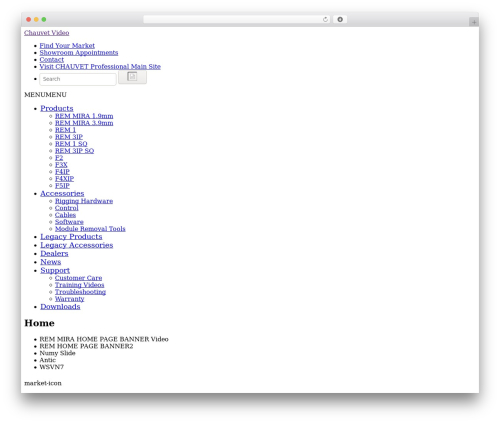Open the F4XIP product link
Screen dimensions: 500x423
click(64, 179)
